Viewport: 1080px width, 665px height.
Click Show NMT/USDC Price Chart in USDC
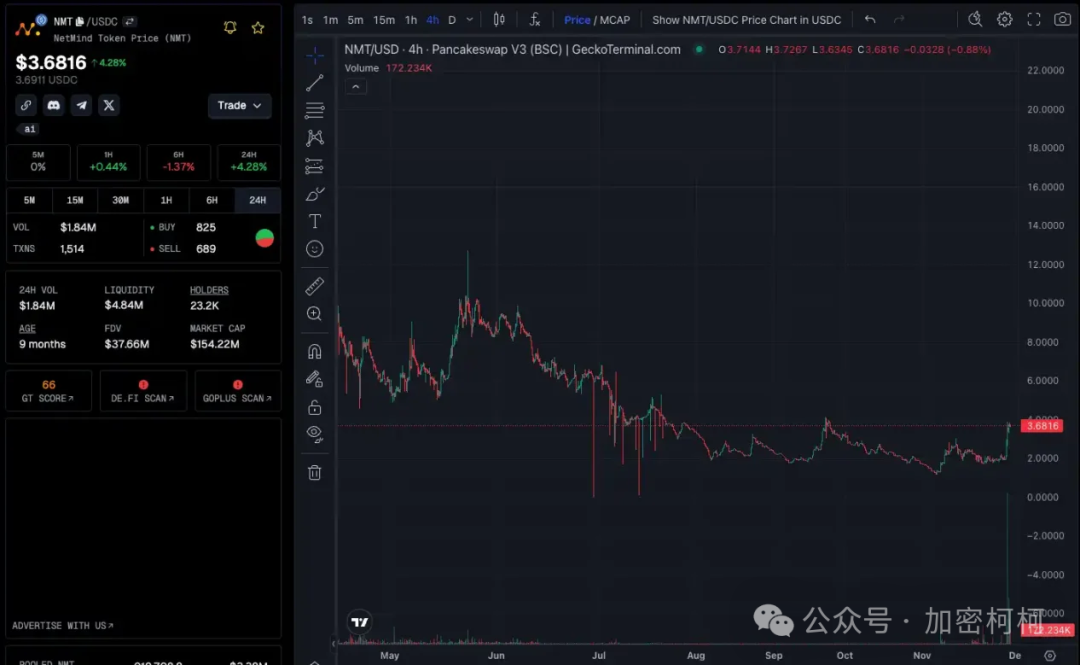point(746,19)
